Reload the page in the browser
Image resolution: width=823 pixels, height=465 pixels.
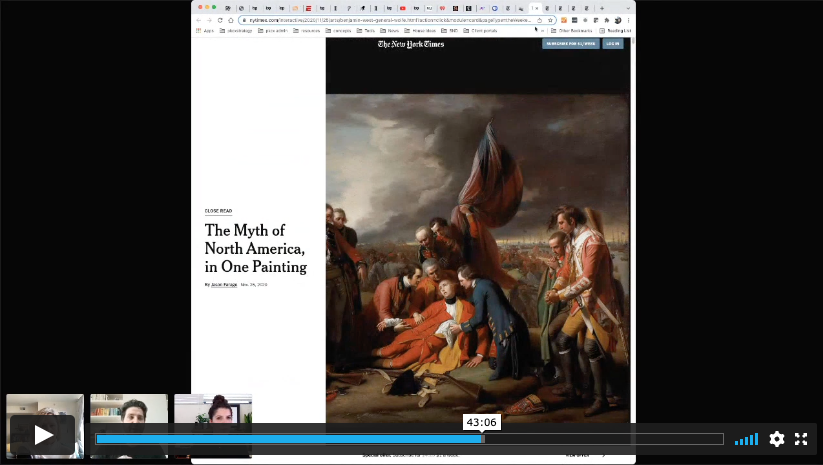tap(220, 20)
